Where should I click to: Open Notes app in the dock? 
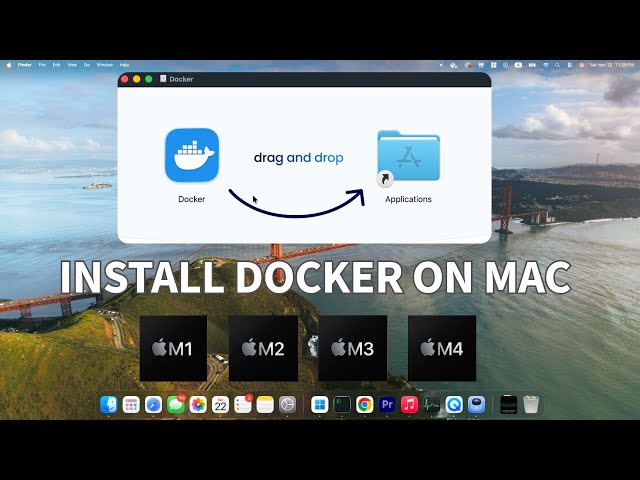[265, 404]
